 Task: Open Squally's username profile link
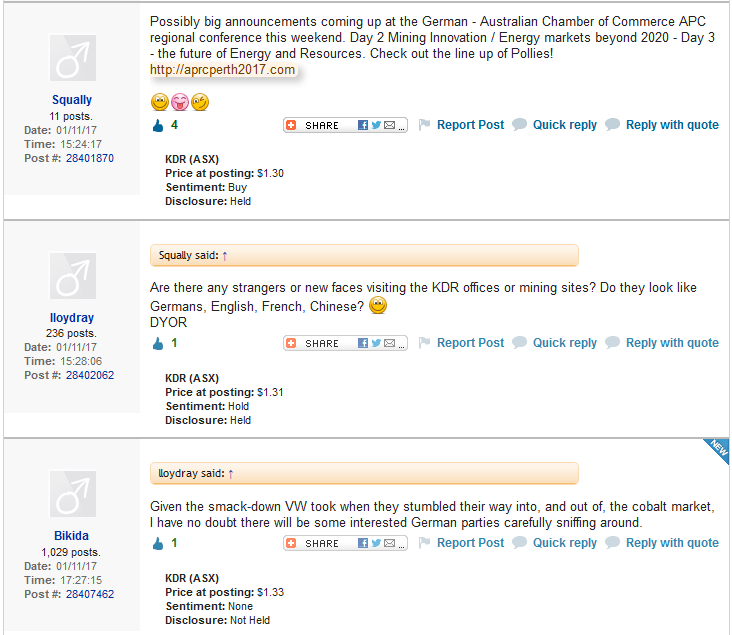point(72,100)
